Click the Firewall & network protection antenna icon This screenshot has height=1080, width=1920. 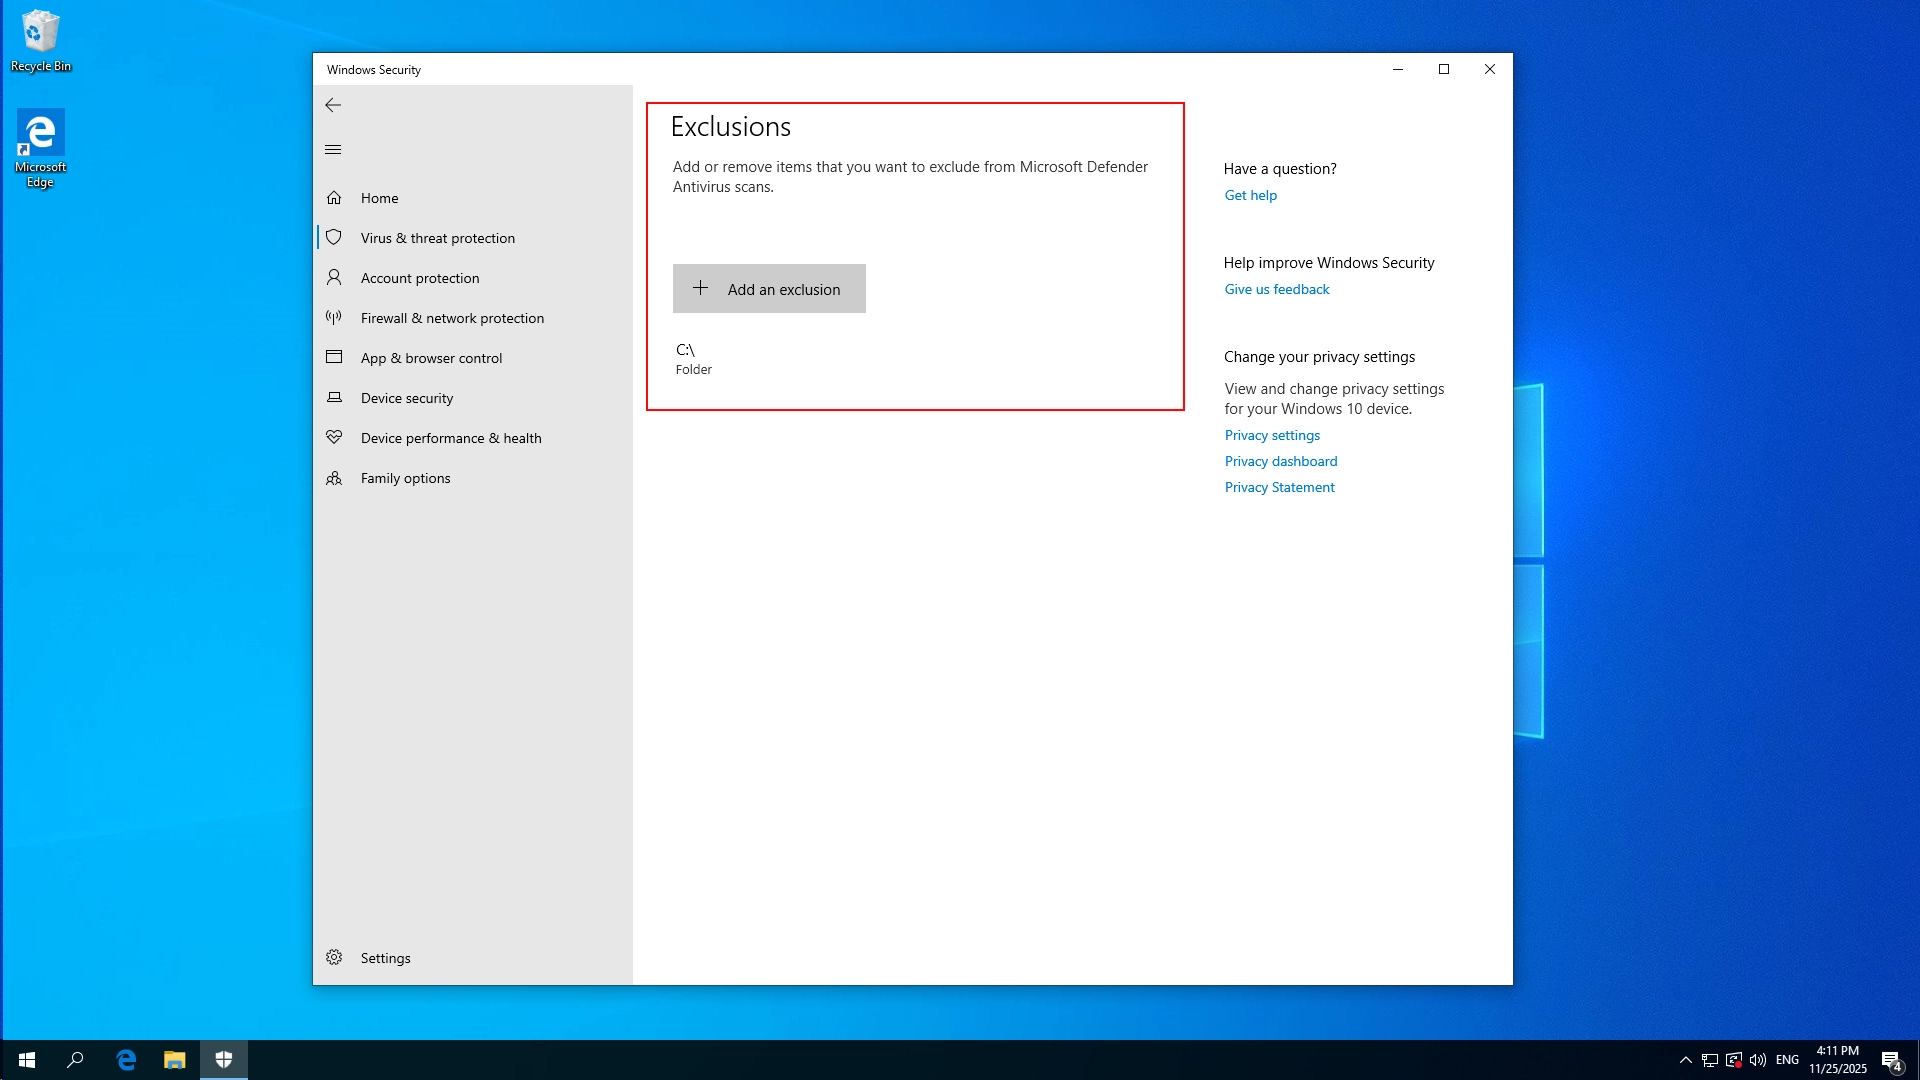coord(334,318)
